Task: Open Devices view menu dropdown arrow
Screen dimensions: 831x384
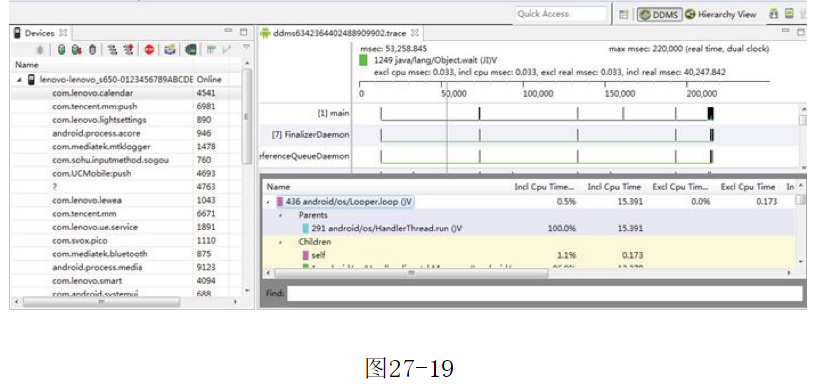Action: (x=246, y=48)
